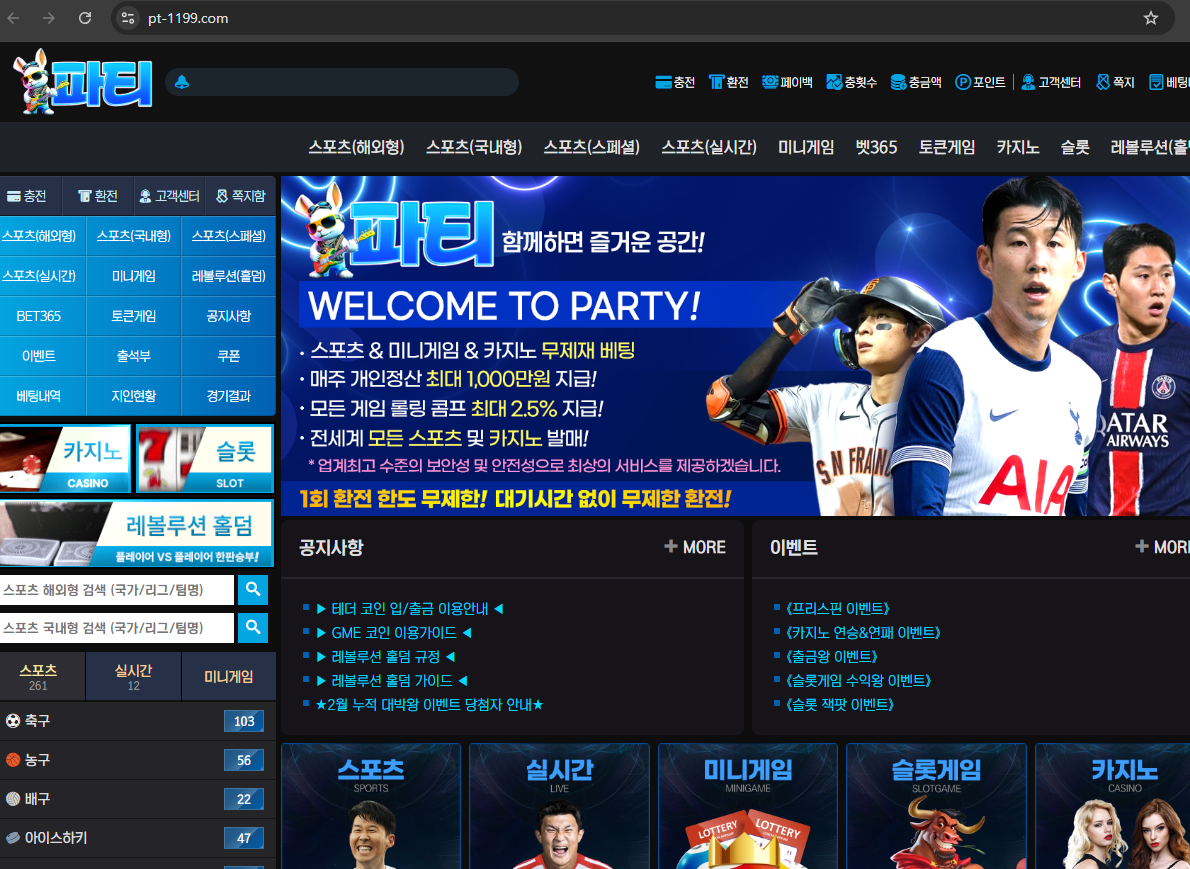Switch to 실시간 12 tab
The height and width of the screenshot is (869, 1190).
(x=134, y=676)
